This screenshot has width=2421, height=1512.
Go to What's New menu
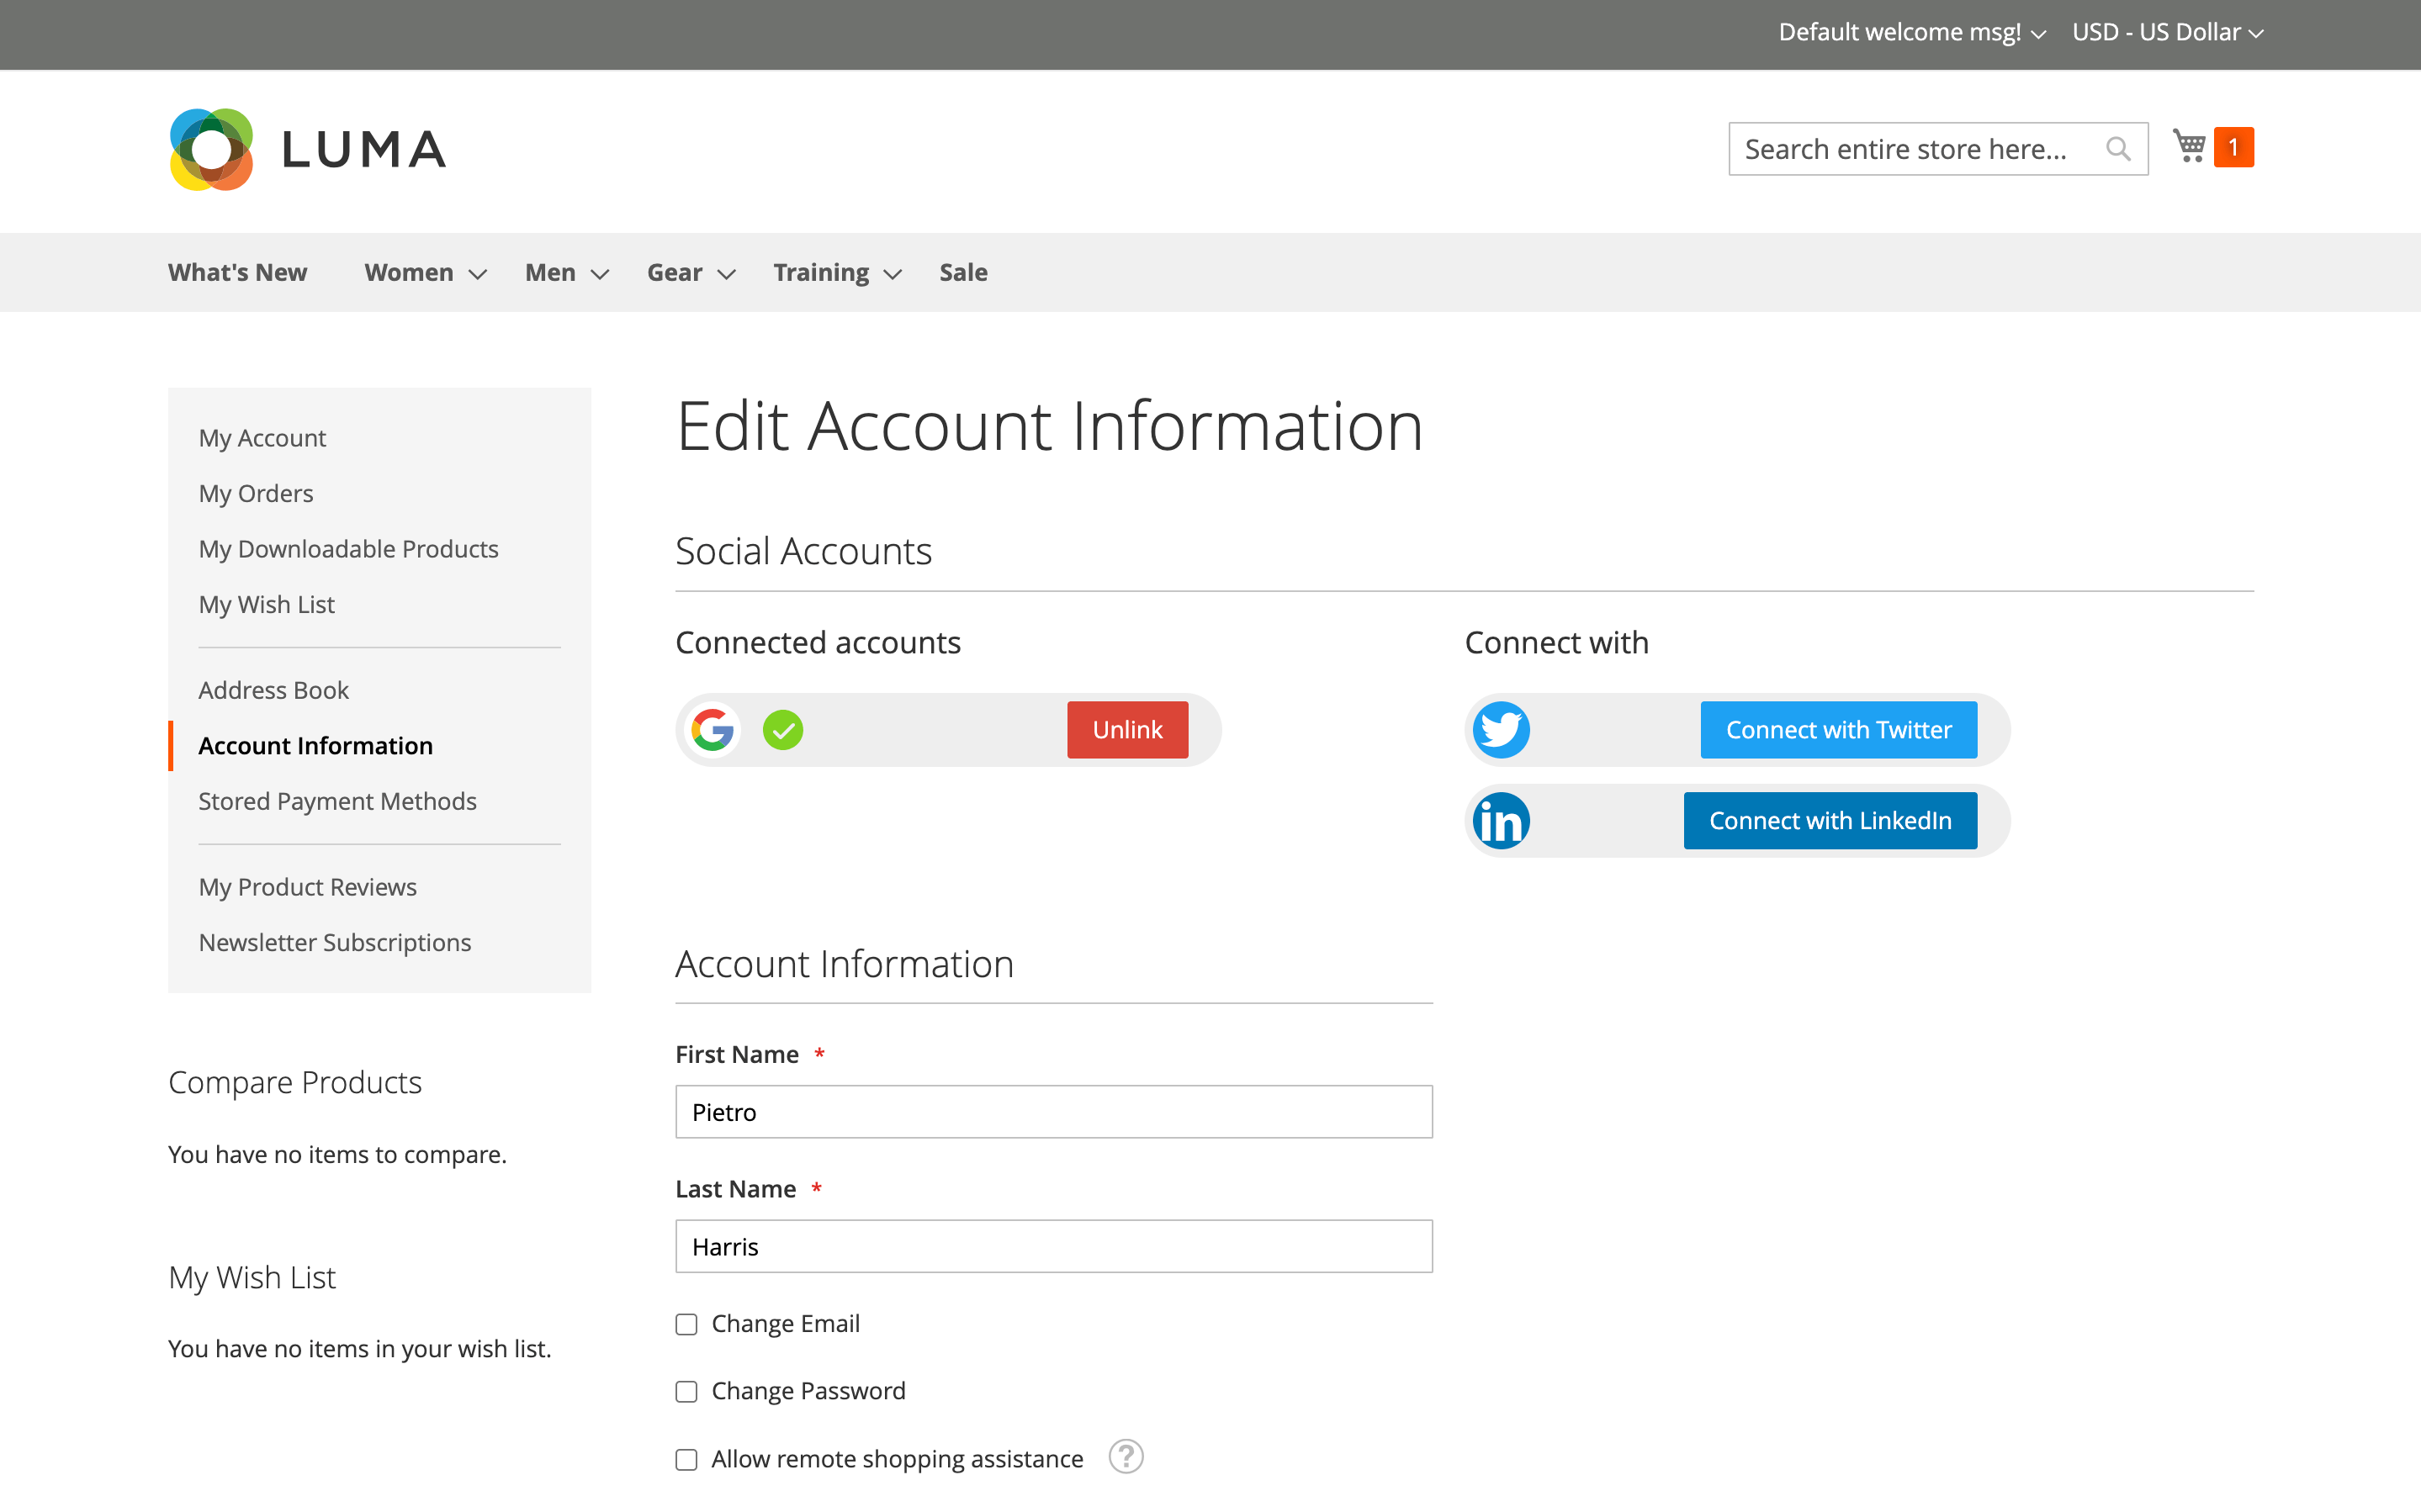(237, 272)
